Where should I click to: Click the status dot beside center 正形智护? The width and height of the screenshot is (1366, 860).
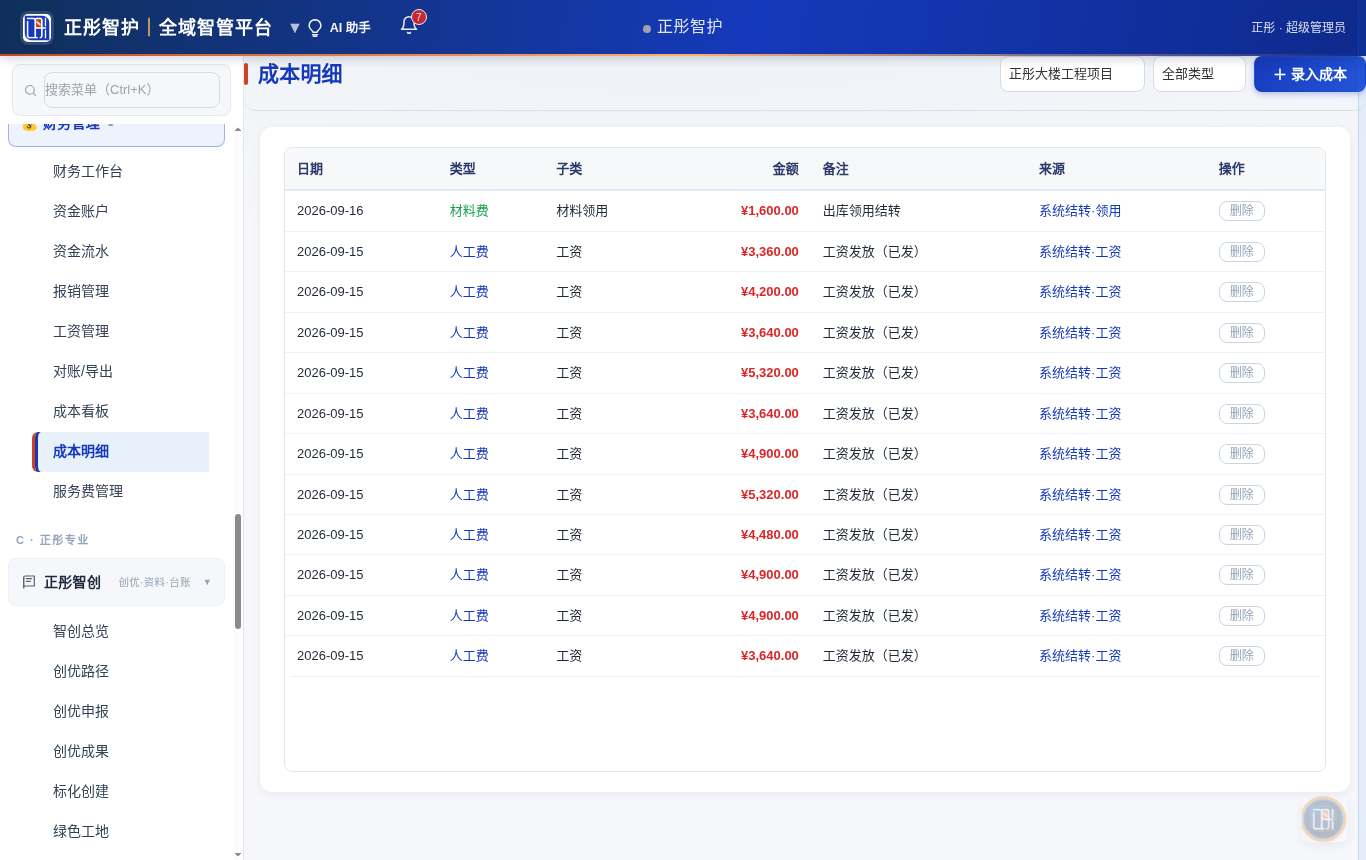click(647, 29)
